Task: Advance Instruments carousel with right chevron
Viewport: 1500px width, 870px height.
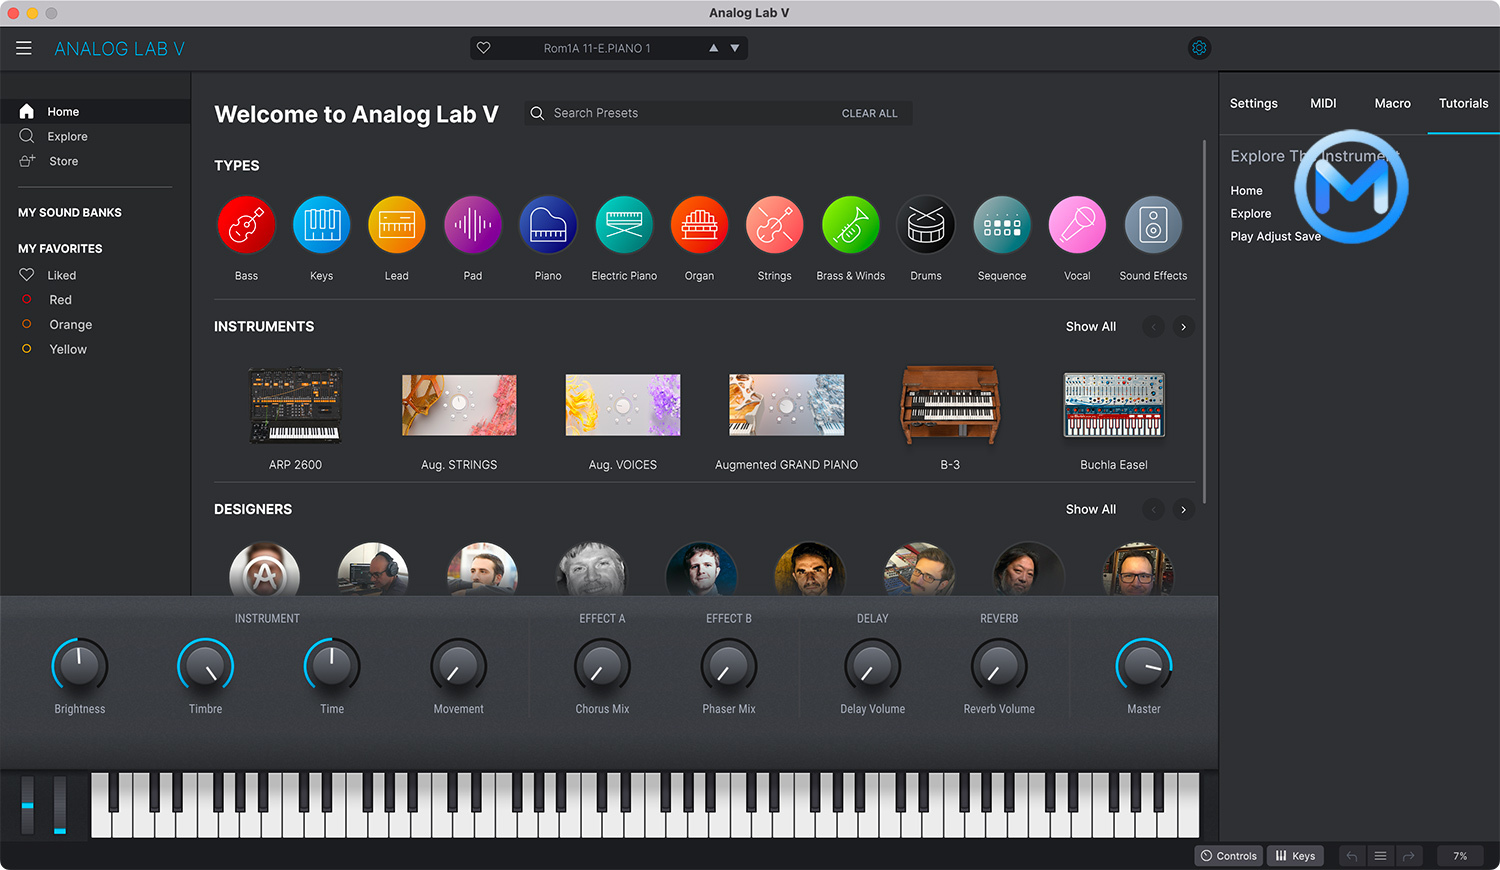Action: (x=1183, y=326)
